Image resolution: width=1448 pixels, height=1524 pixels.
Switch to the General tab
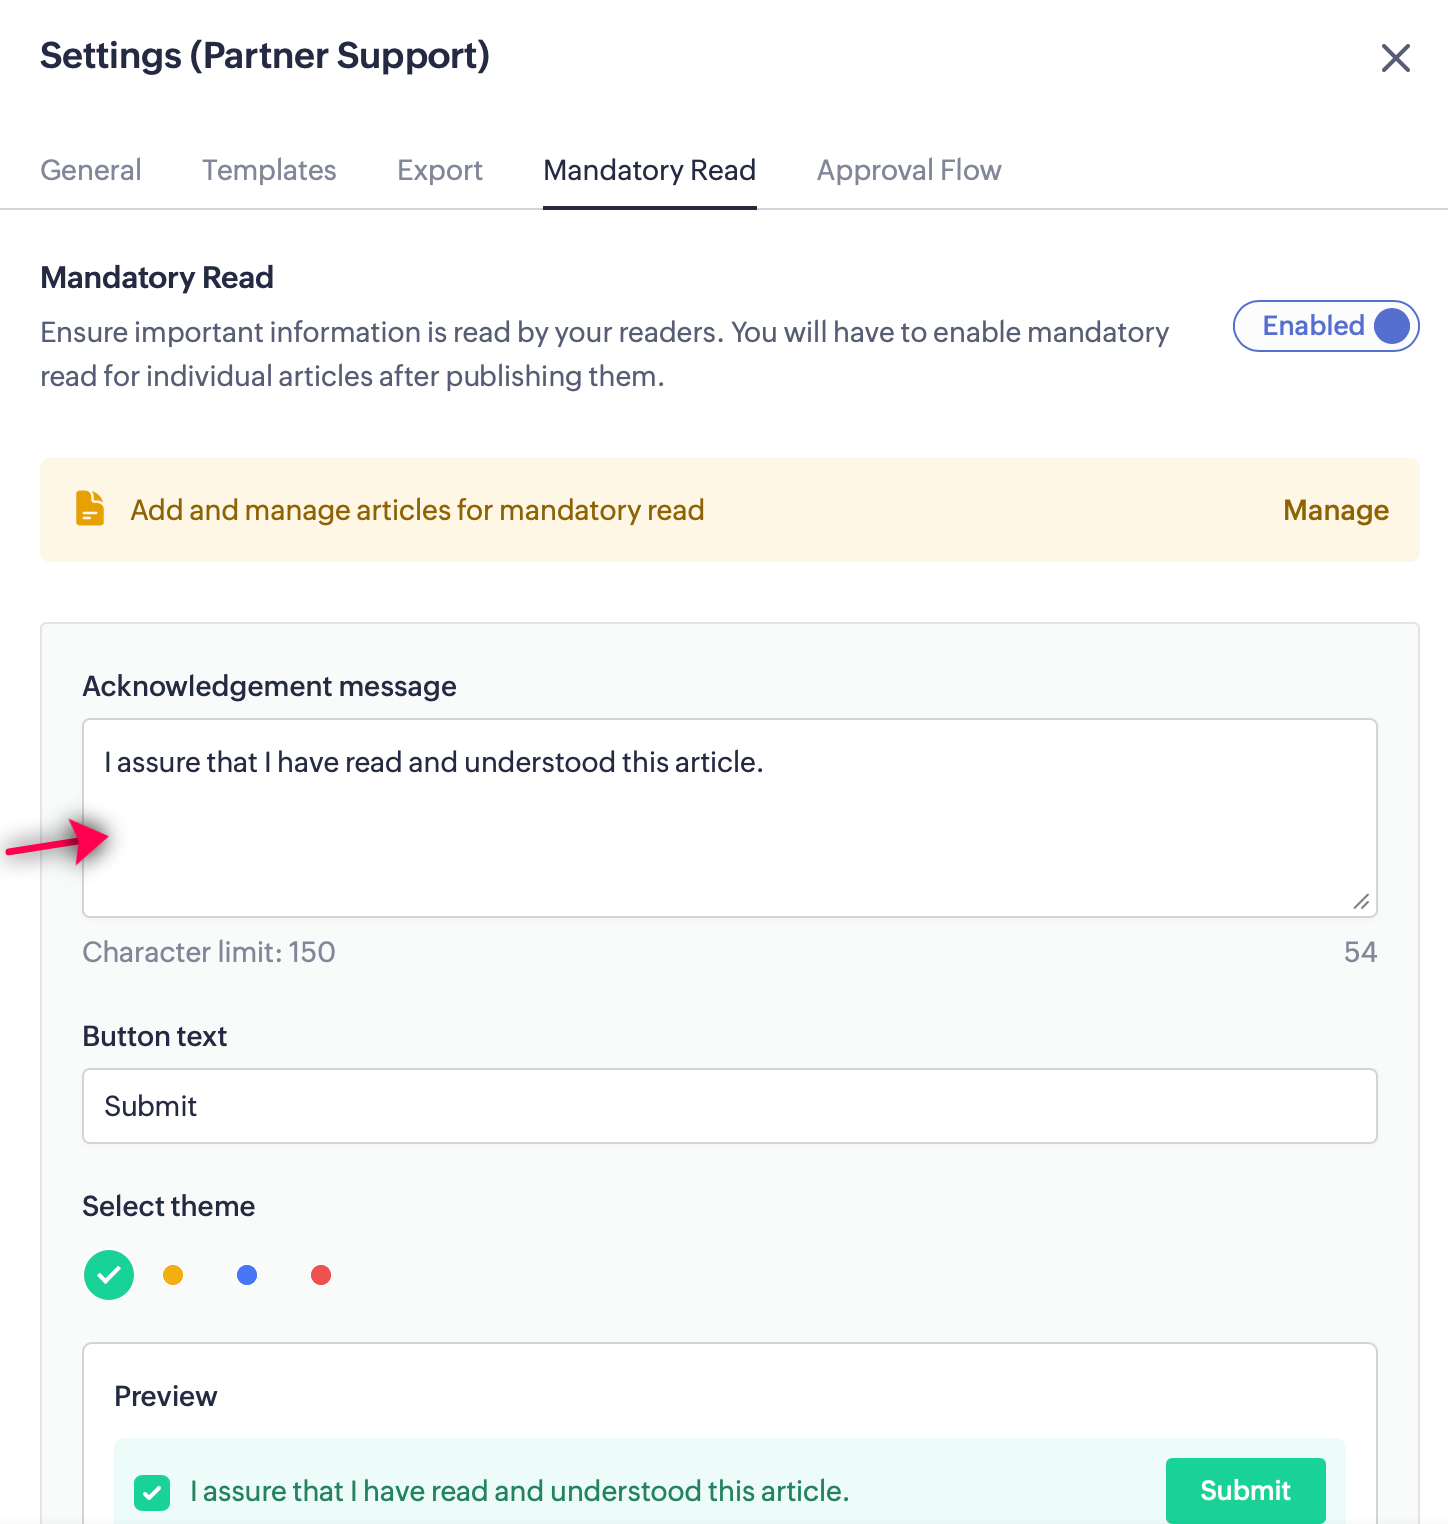(91, 170)
